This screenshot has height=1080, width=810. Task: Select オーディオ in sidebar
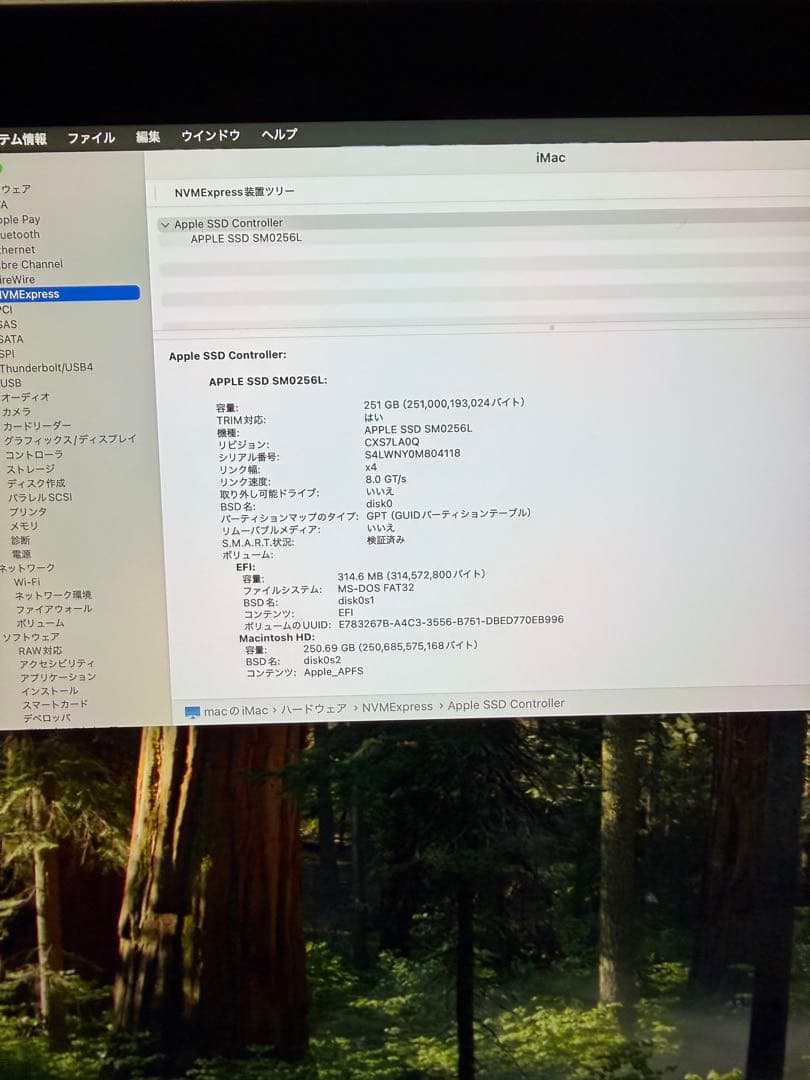coord(25,397)
